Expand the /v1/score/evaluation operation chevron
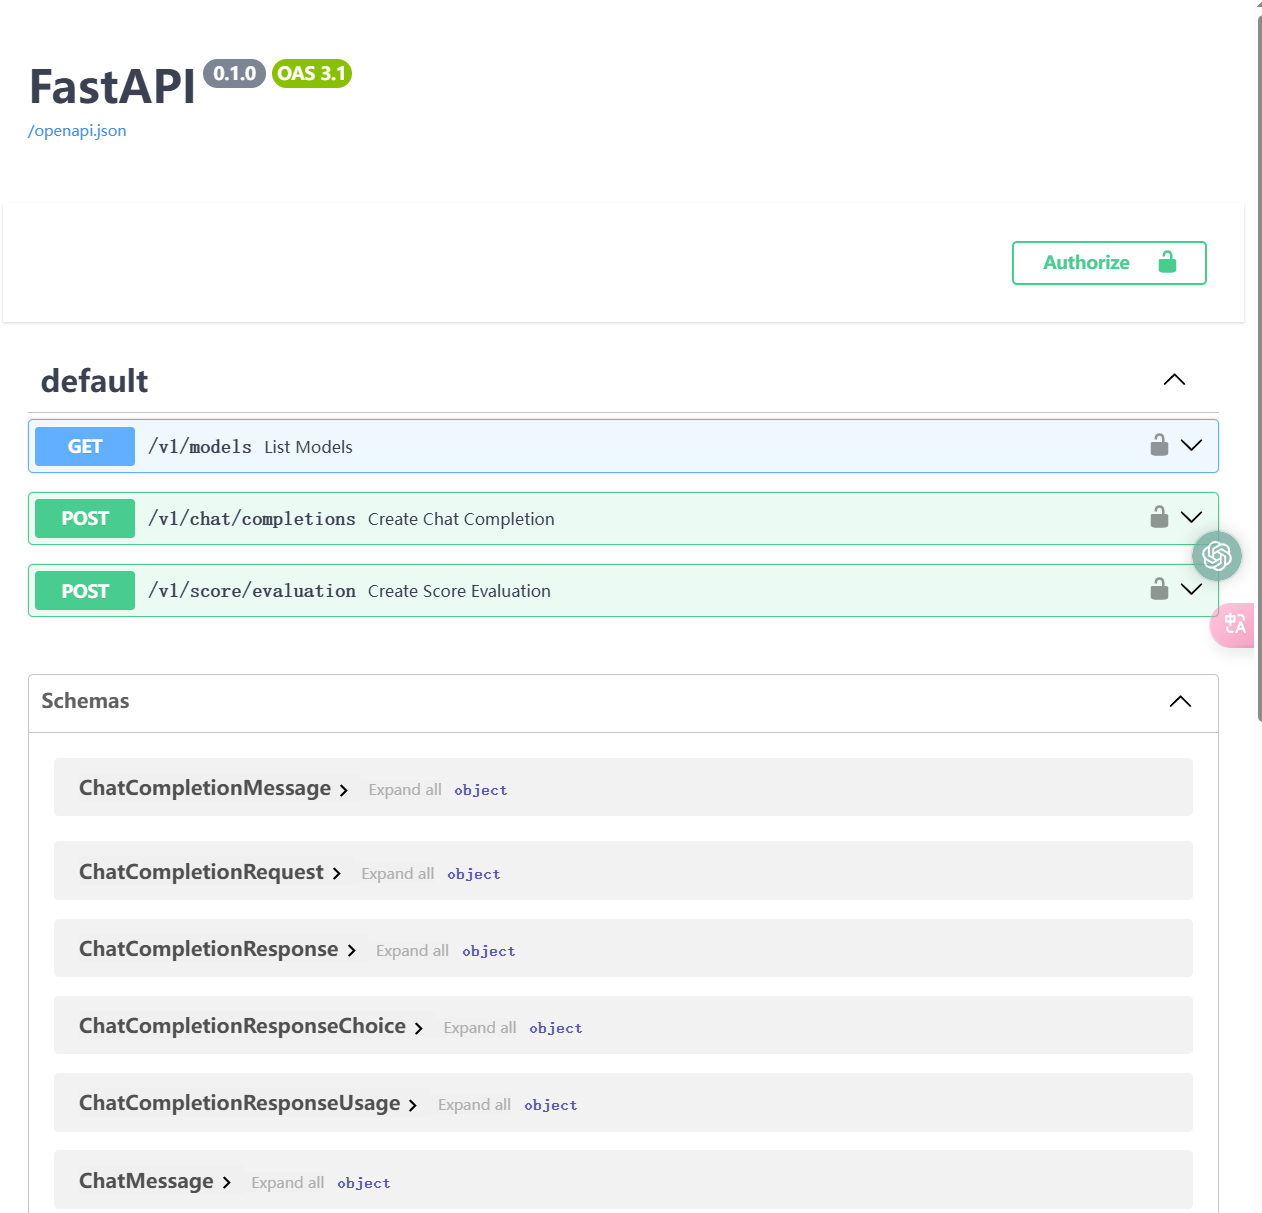Screen dimensions: 1262x1213 point(1191,589)
